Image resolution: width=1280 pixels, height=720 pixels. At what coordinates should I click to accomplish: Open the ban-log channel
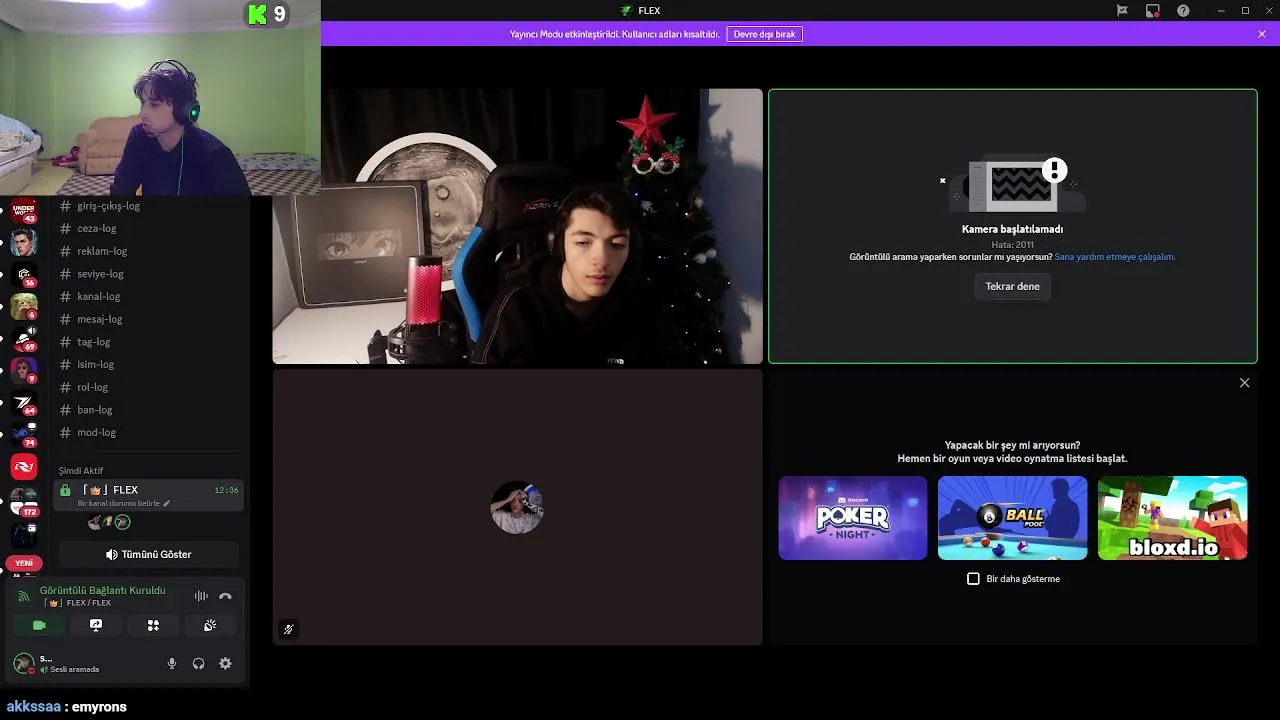pyautogui.click(x=148, y=410)
